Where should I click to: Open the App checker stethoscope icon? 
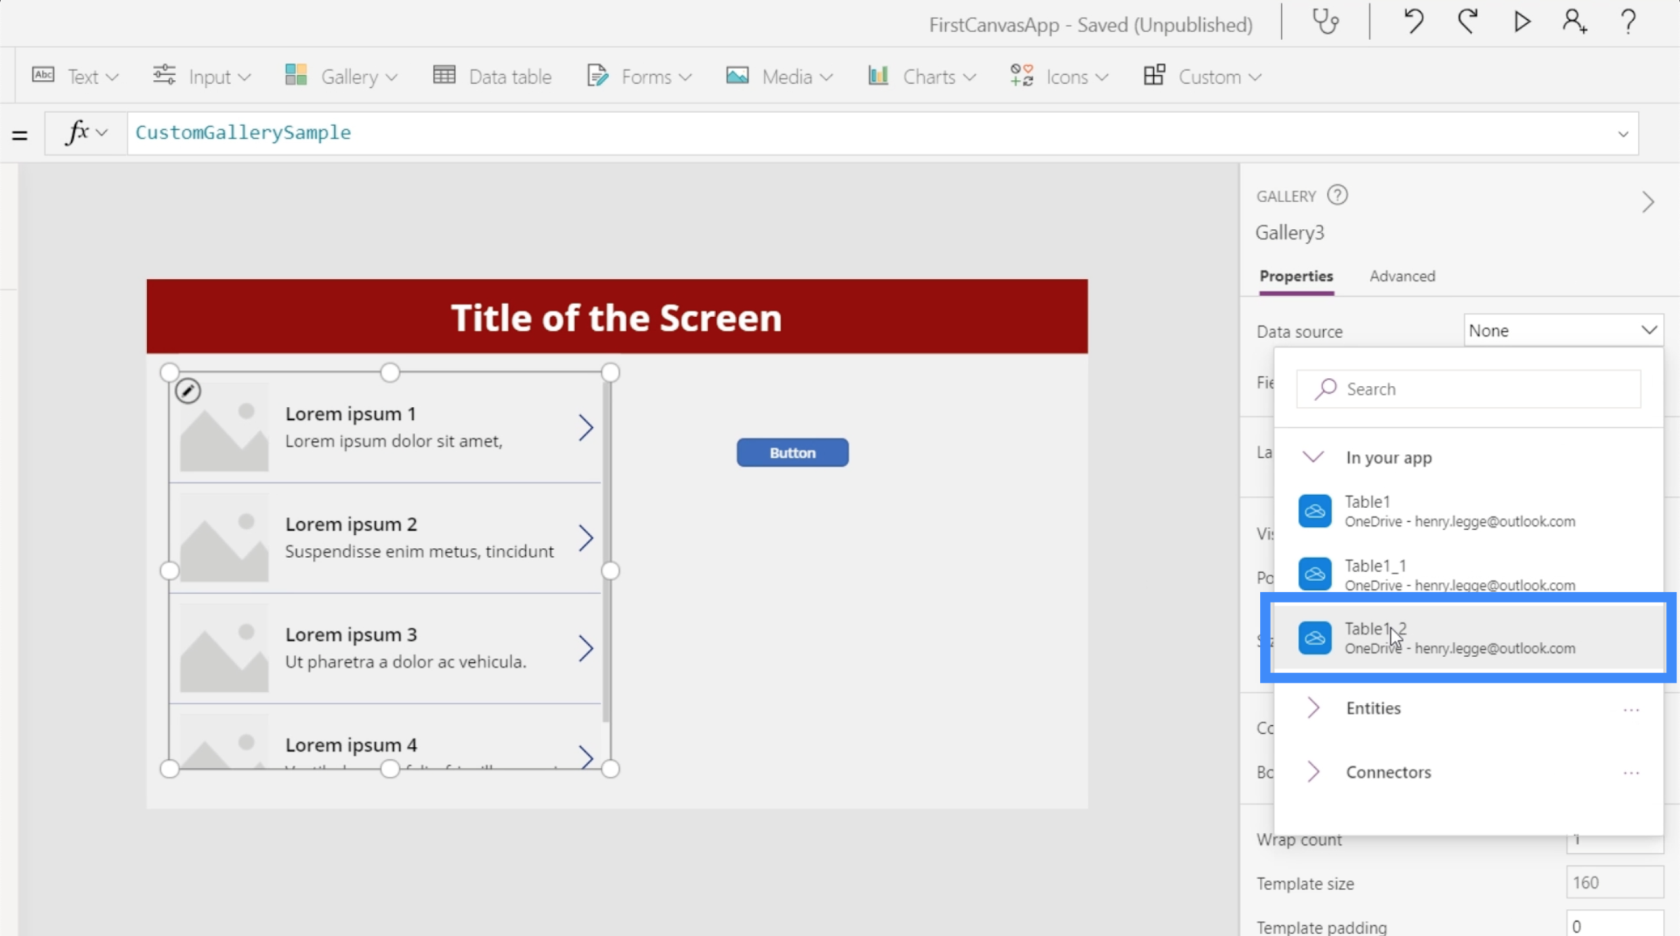[1326, 22]
